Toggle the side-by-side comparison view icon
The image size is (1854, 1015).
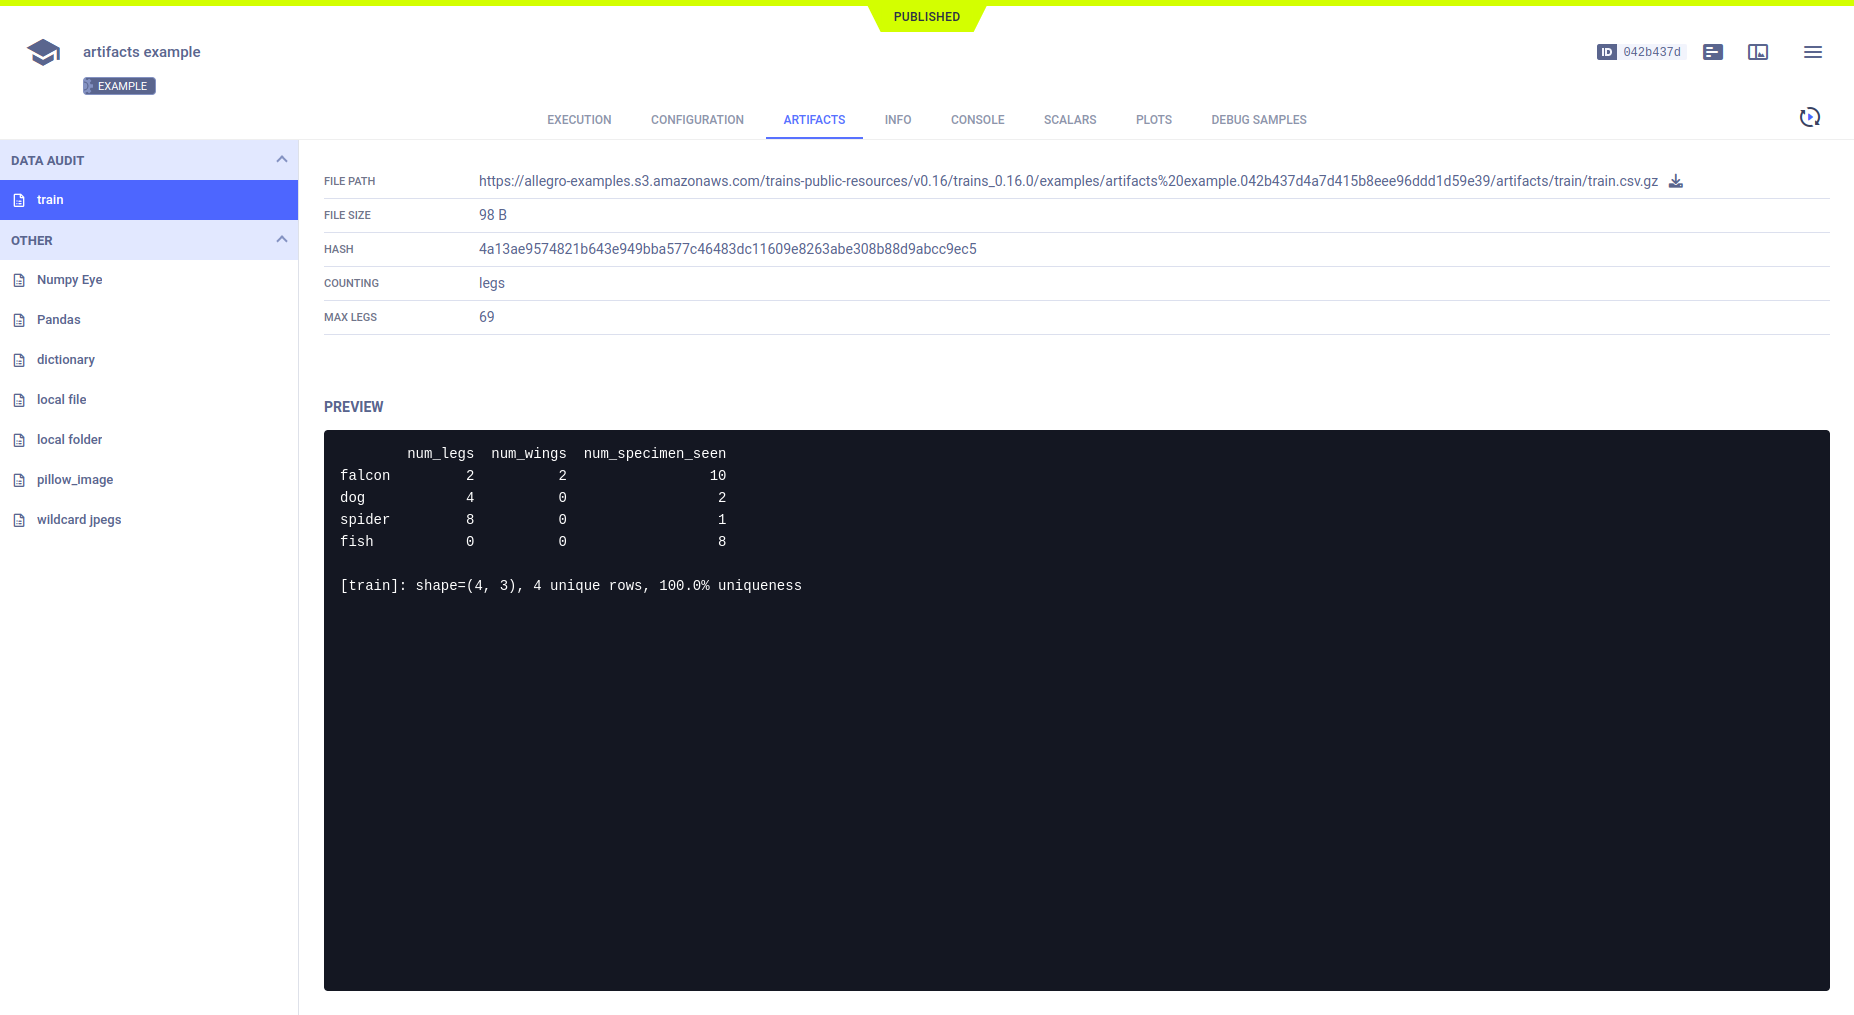tap(1759, 52)
